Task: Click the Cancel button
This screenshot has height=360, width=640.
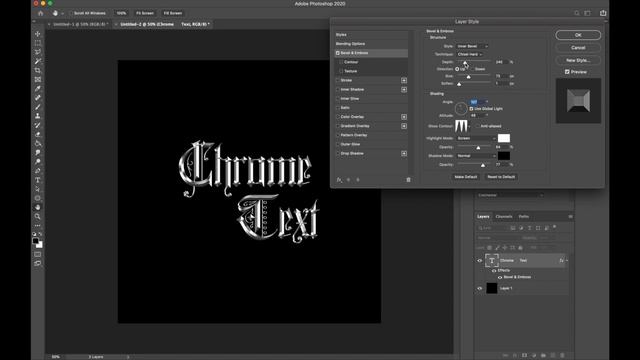Action: [578, 48]
